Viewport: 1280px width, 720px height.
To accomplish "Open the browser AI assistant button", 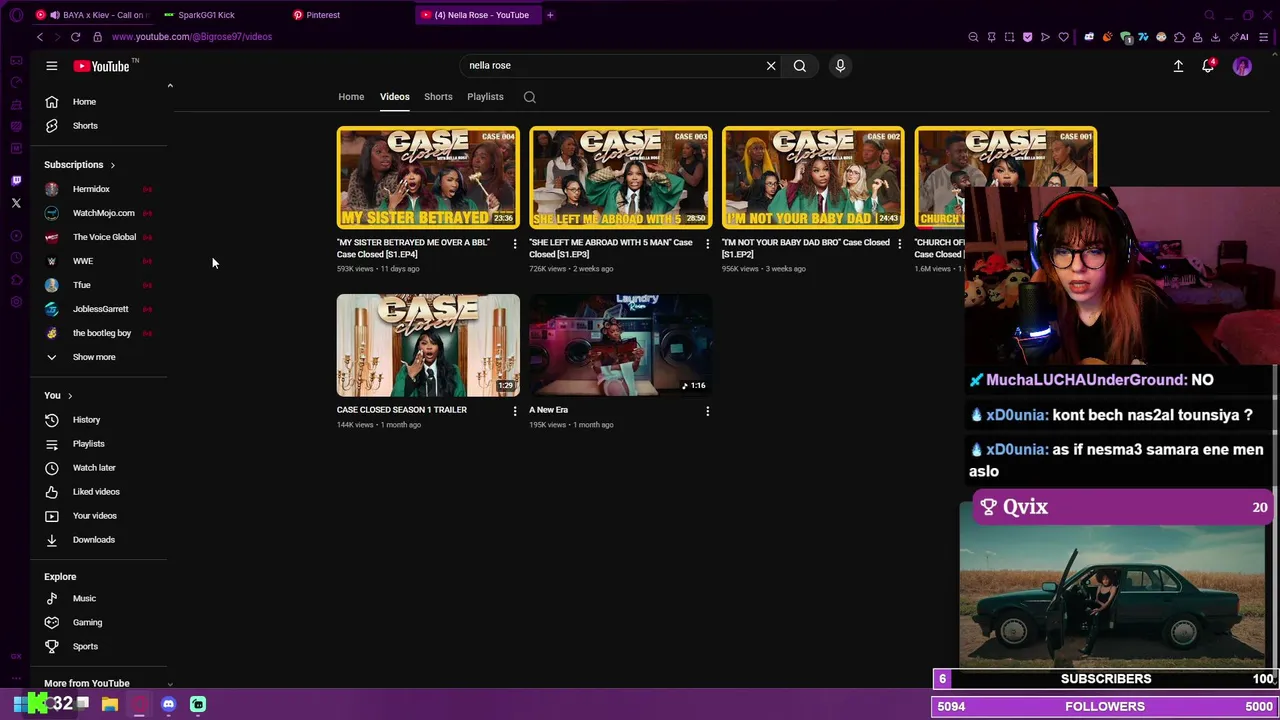I will point(1241,37).
